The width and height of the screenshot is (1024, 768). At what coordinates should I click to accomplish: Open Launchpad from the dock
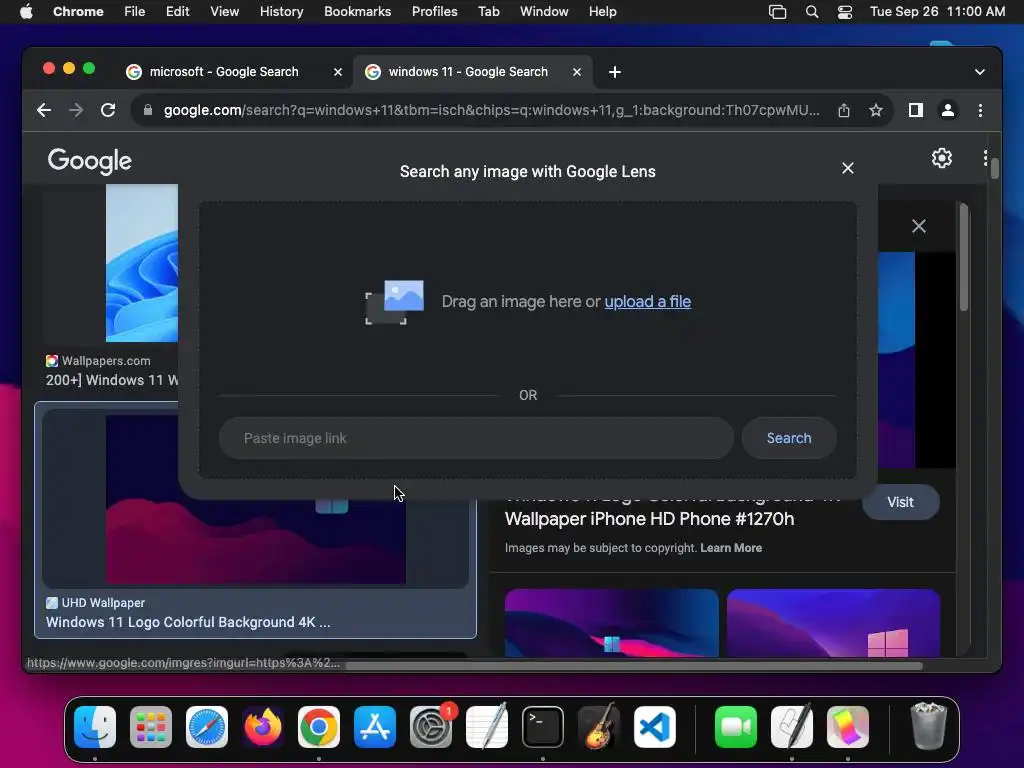point(151,727)
